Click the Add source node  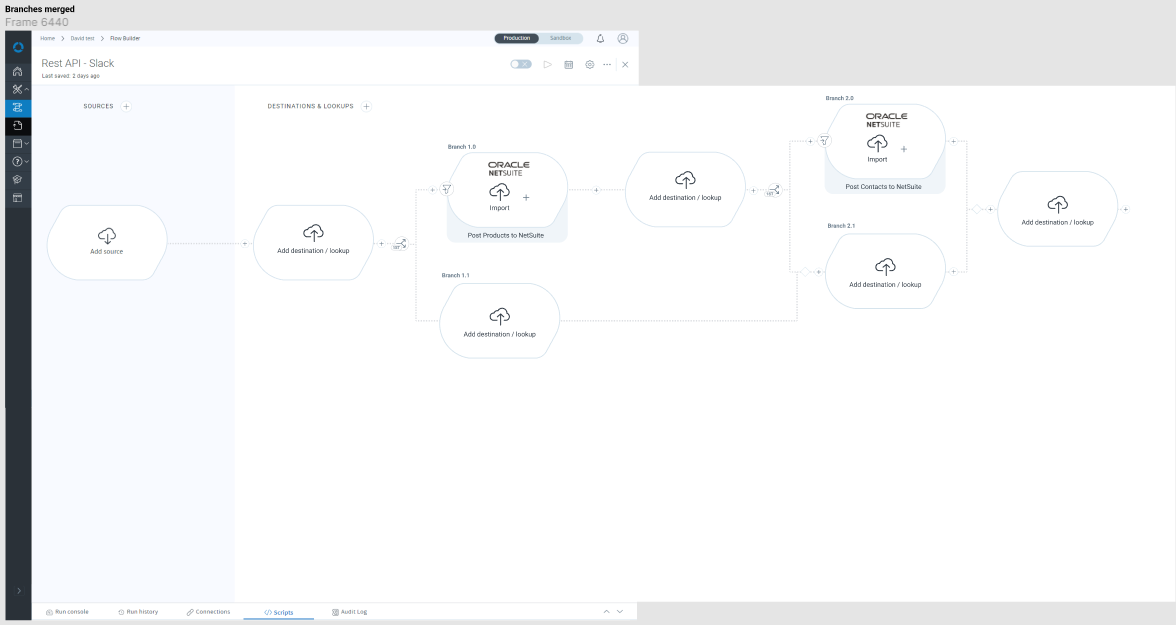point(106,242)
